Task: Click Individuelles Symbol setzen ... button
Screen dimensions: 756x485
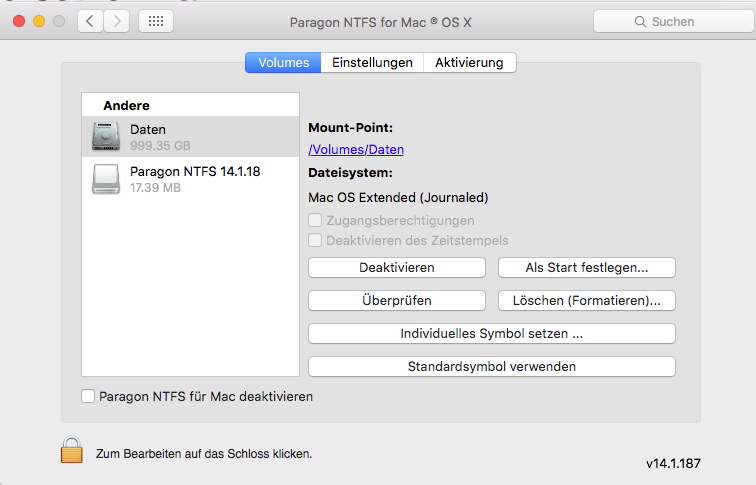Action: pos(492,334)
